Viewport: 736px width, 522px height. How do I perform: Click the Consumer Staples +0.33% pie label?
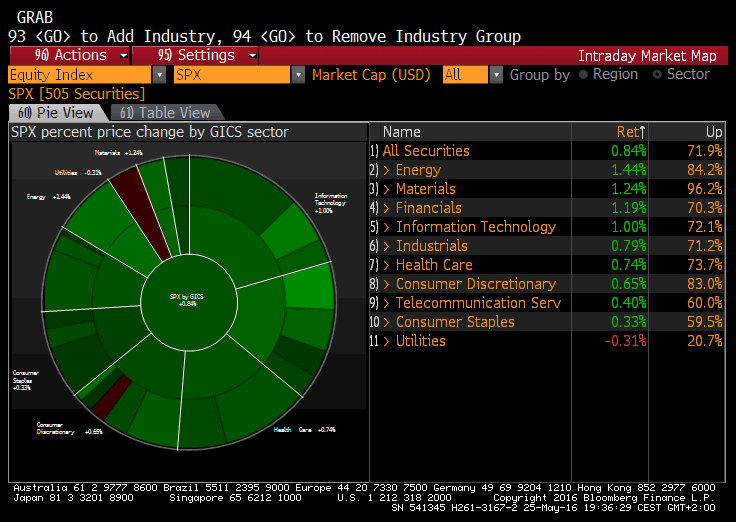(26, 380)
